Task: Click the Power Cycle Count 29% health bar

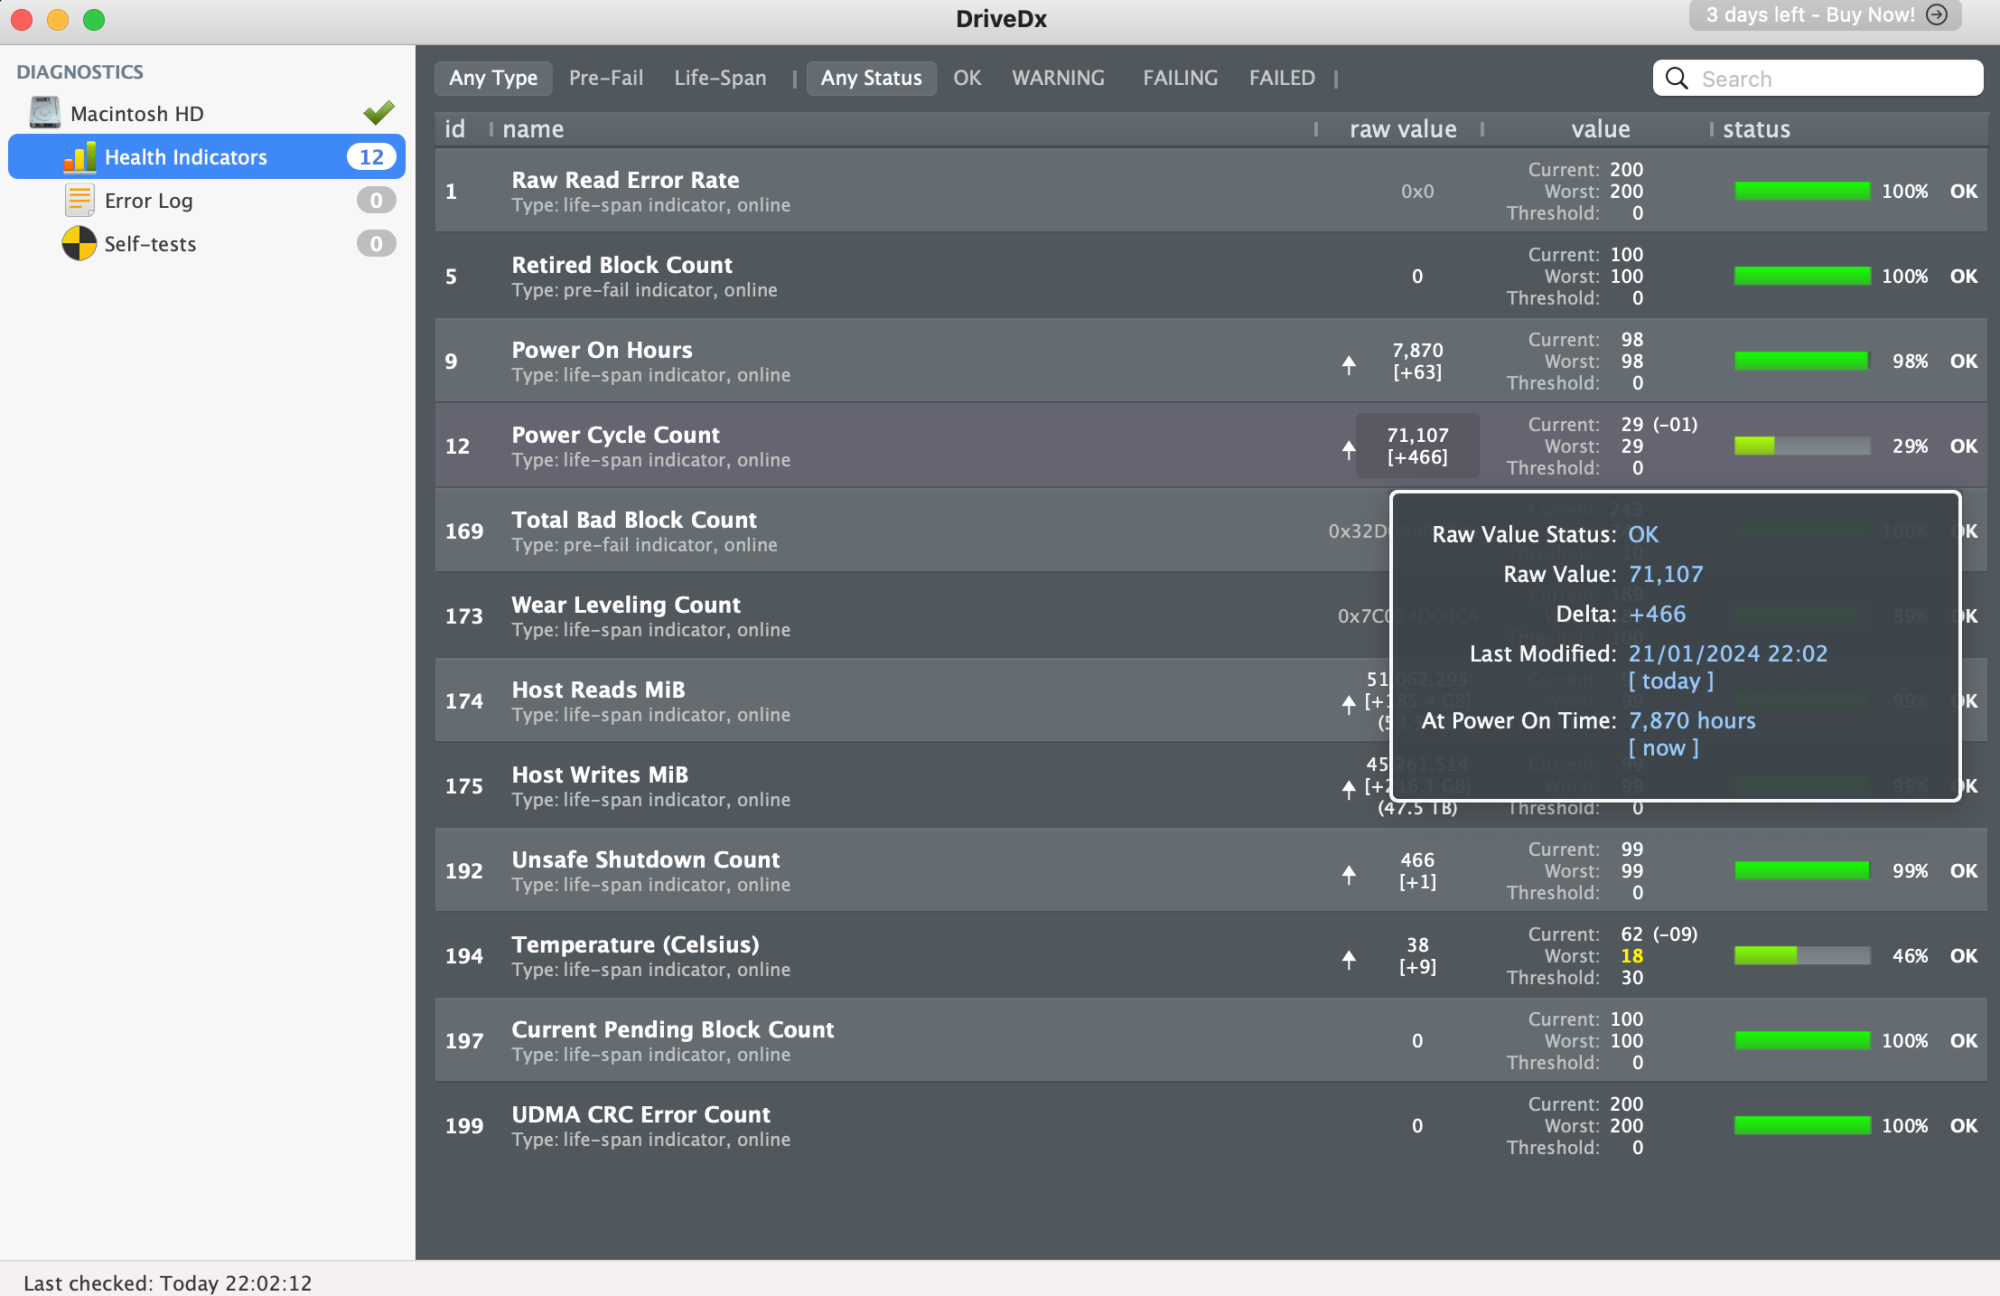Action: pyautogui.click(x=1802, y=446)
